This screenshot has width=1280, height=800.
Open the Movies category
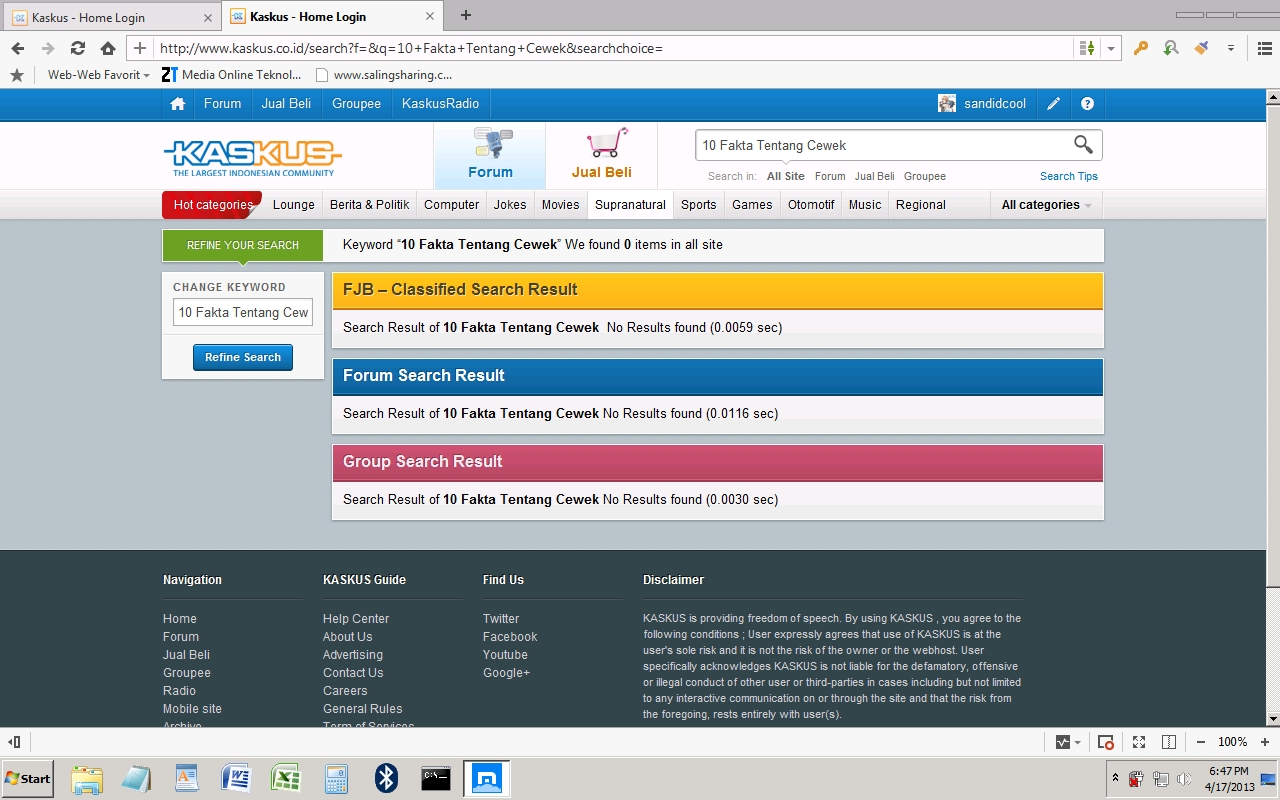(x=561, y=205)
